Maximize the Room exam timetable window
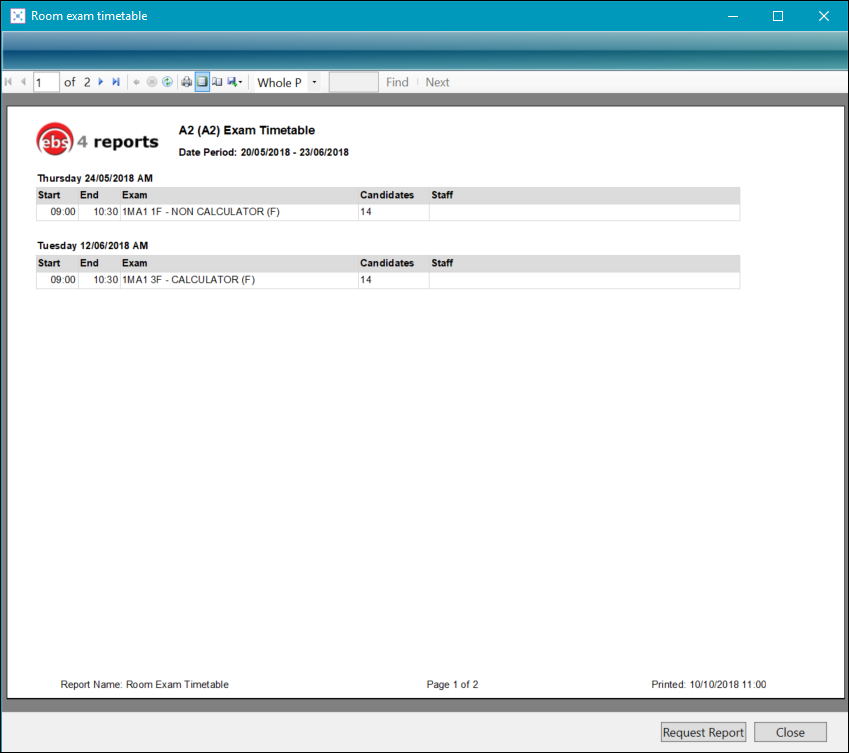Screen dimensions: 849x753 coord(778,16)
